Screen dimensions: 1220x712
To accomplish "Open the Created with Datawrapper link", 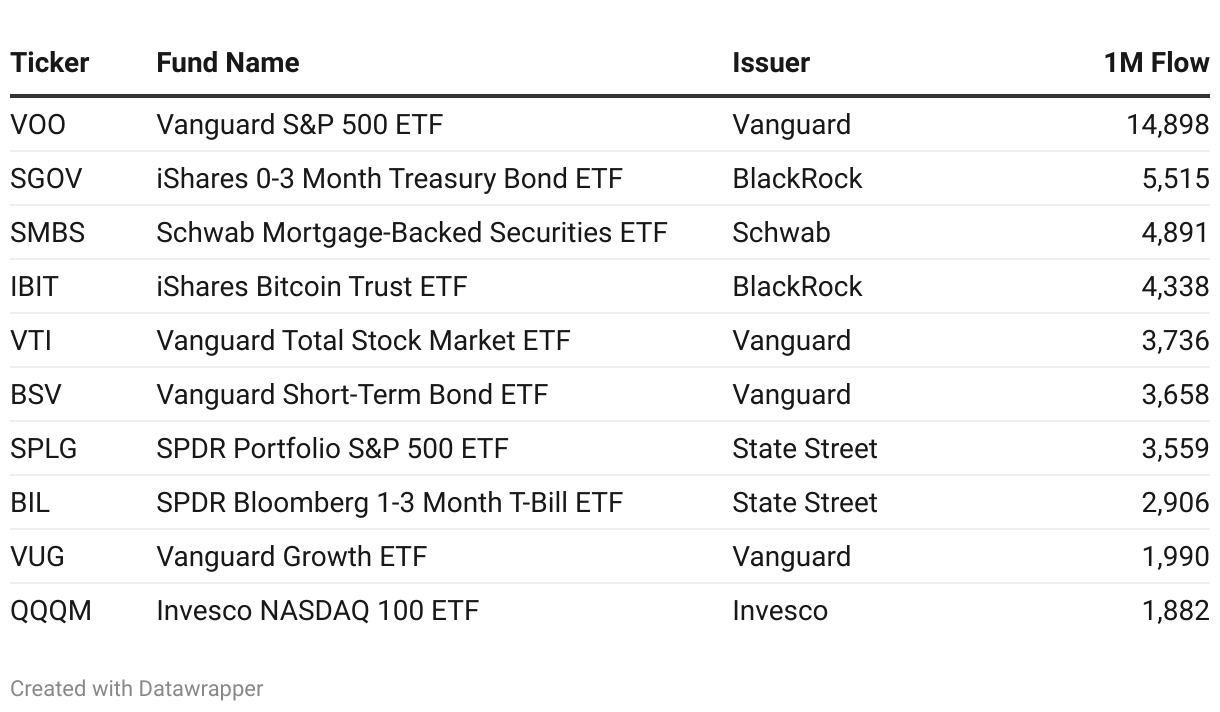I will tap(137, 689).
